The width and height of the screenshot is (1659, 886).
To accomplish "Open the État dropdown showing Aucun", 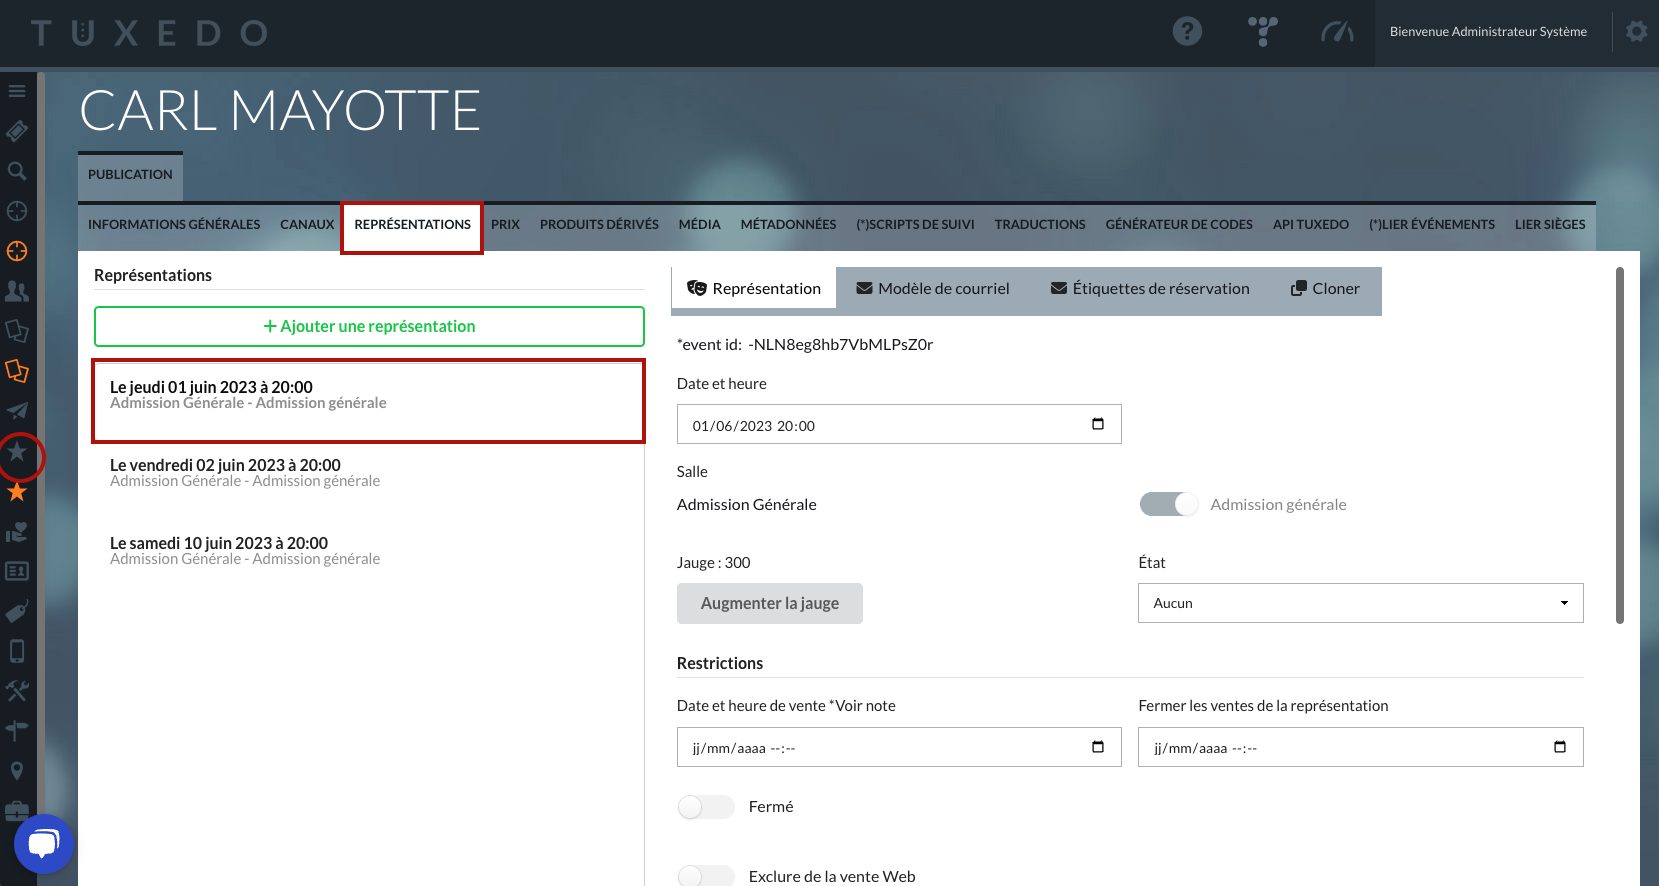I will tap(1360, 603).
